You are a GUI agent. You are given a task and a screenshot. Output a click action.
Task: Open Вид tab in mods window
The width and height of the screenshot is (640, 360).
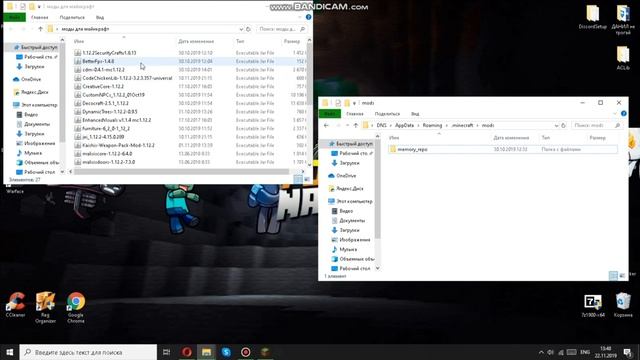(415, 113)
